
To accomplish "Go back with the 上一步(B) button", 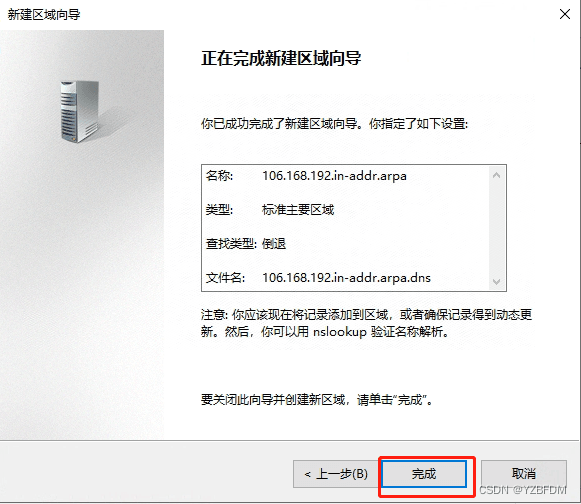I will point(336,474).
